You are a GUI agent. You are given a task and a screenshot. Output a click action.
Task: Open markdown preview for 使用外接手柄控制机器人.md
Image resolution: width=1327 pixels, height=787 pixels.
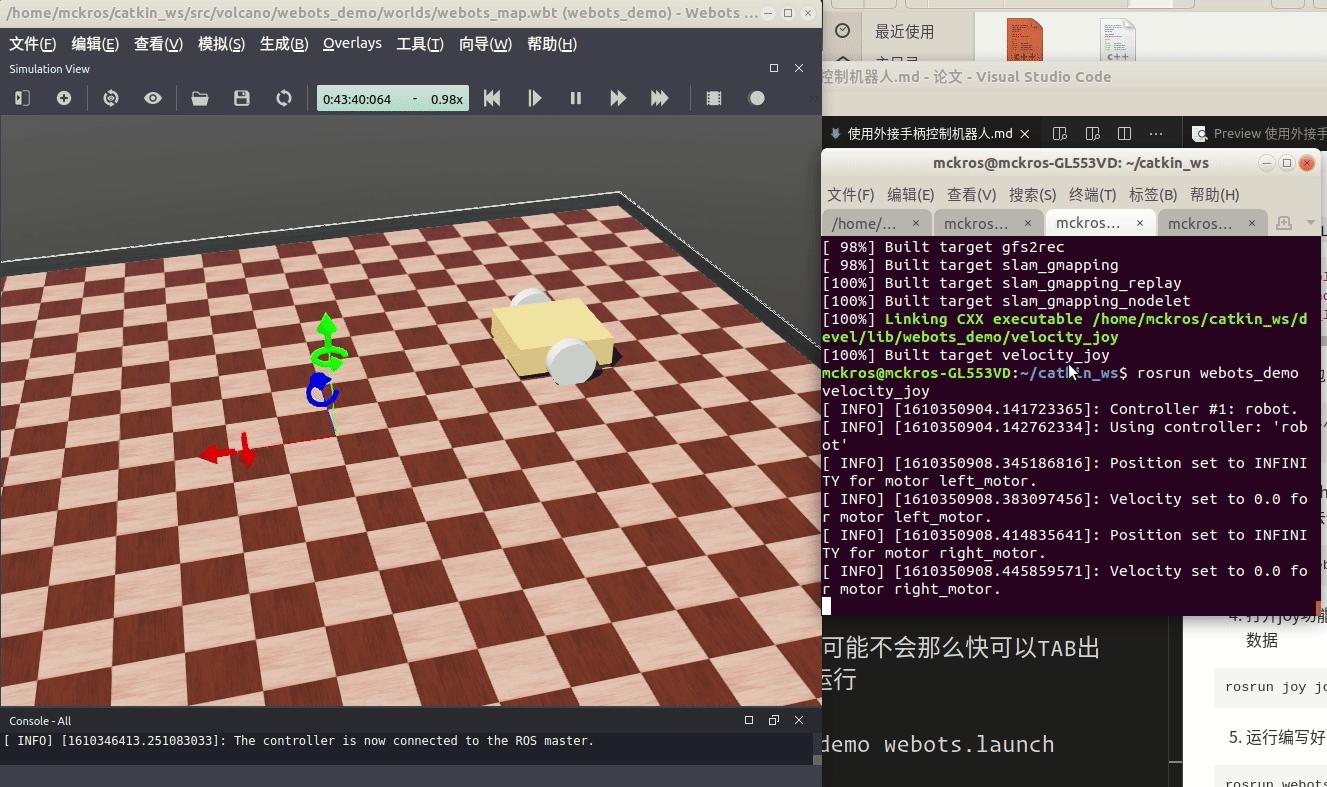1060,132
